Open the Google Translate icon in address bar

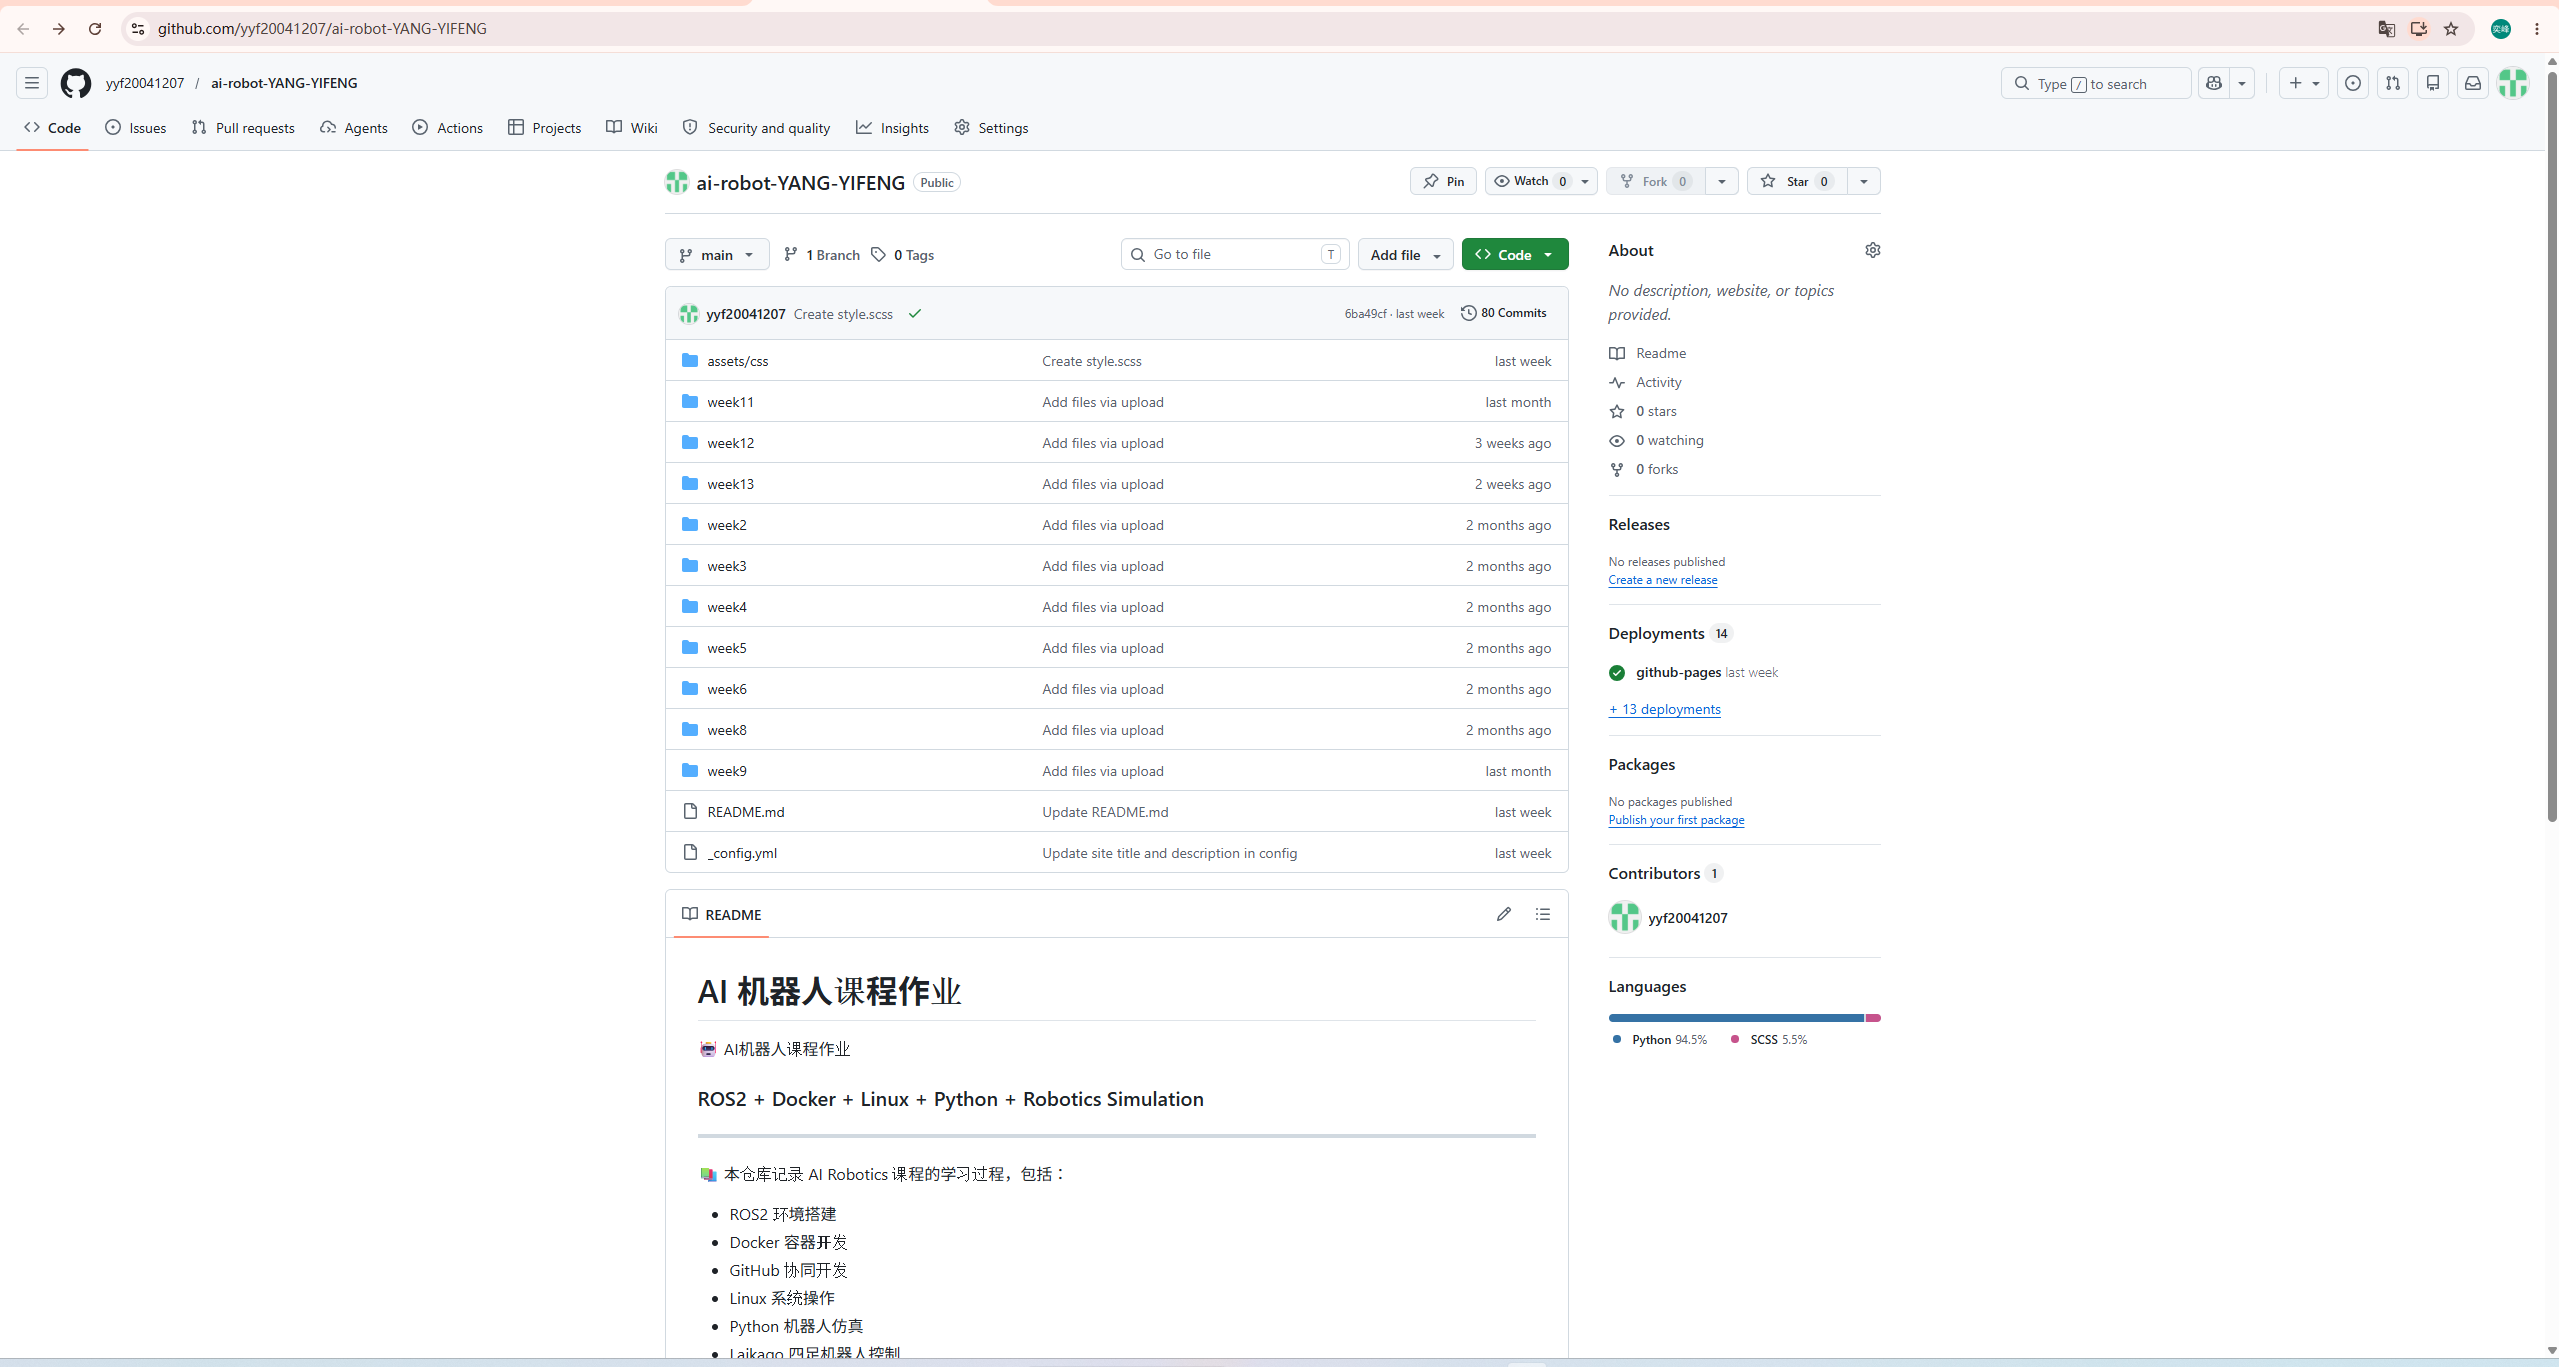pos(2387,29)
